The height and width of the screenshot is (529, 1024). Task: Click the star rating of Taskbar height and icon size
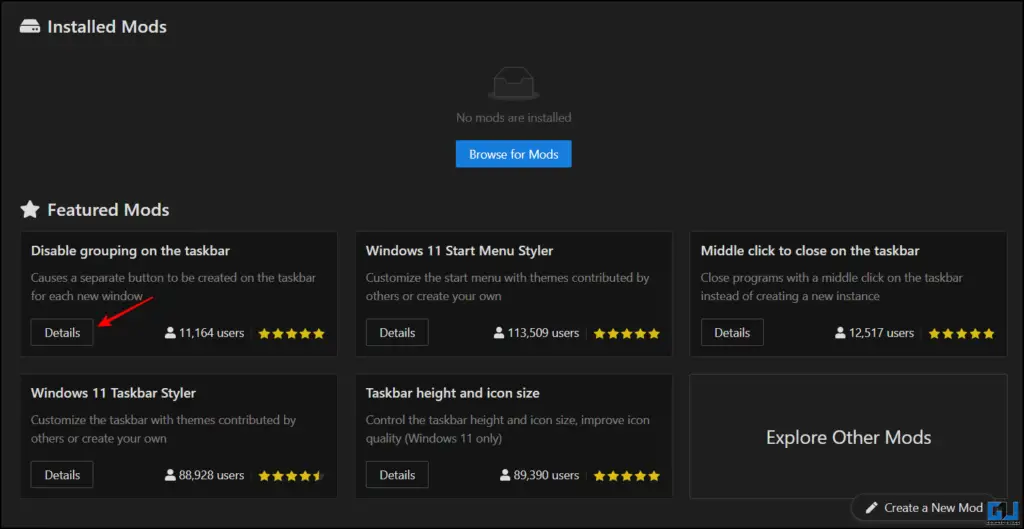626,476
